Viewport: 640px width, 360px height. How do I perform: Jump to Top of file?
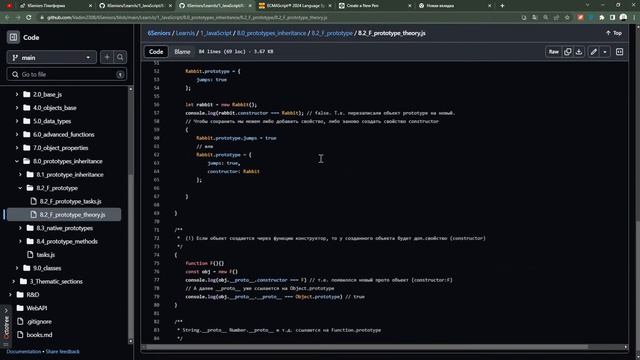coord(613,33)
